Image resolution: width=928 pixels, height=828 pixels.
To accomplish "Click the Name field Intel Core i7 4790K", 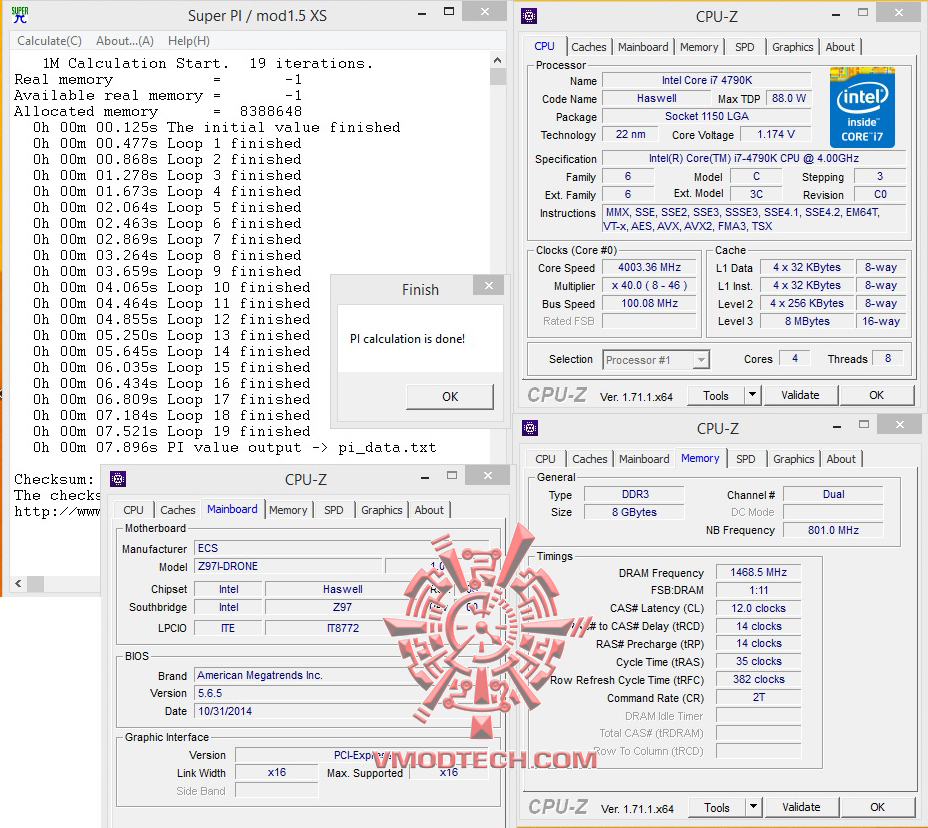I will pyautogui.click(x=707, y=80).
